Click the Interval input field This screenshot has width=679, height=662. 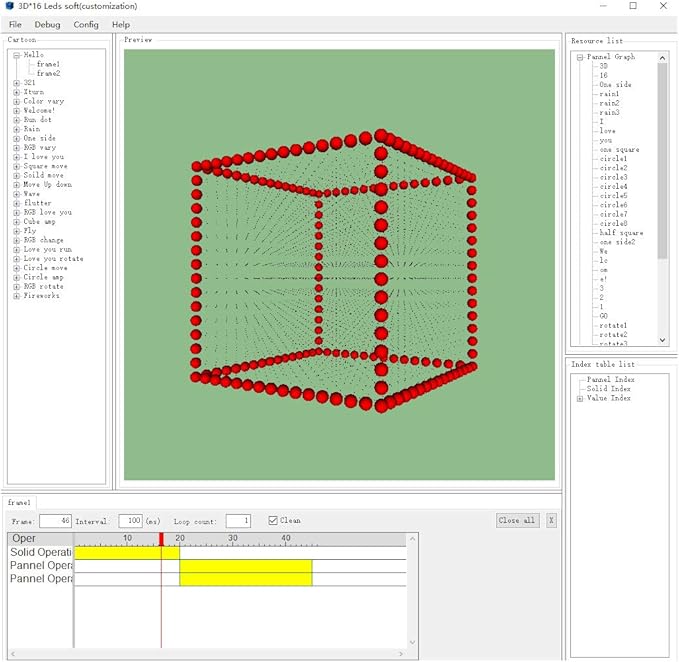tap(130, 521)
